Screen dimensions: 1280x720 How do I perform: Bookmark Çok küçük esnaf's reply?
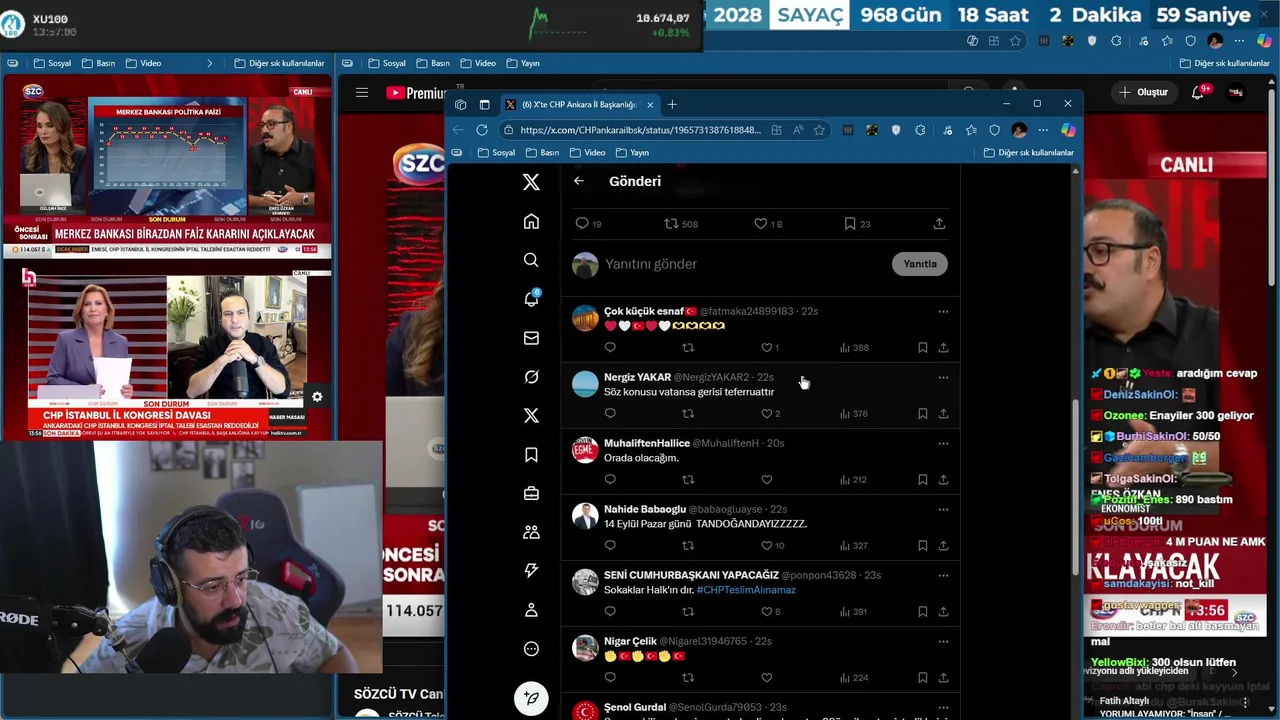pyautogui.click(x=922, y=348)
